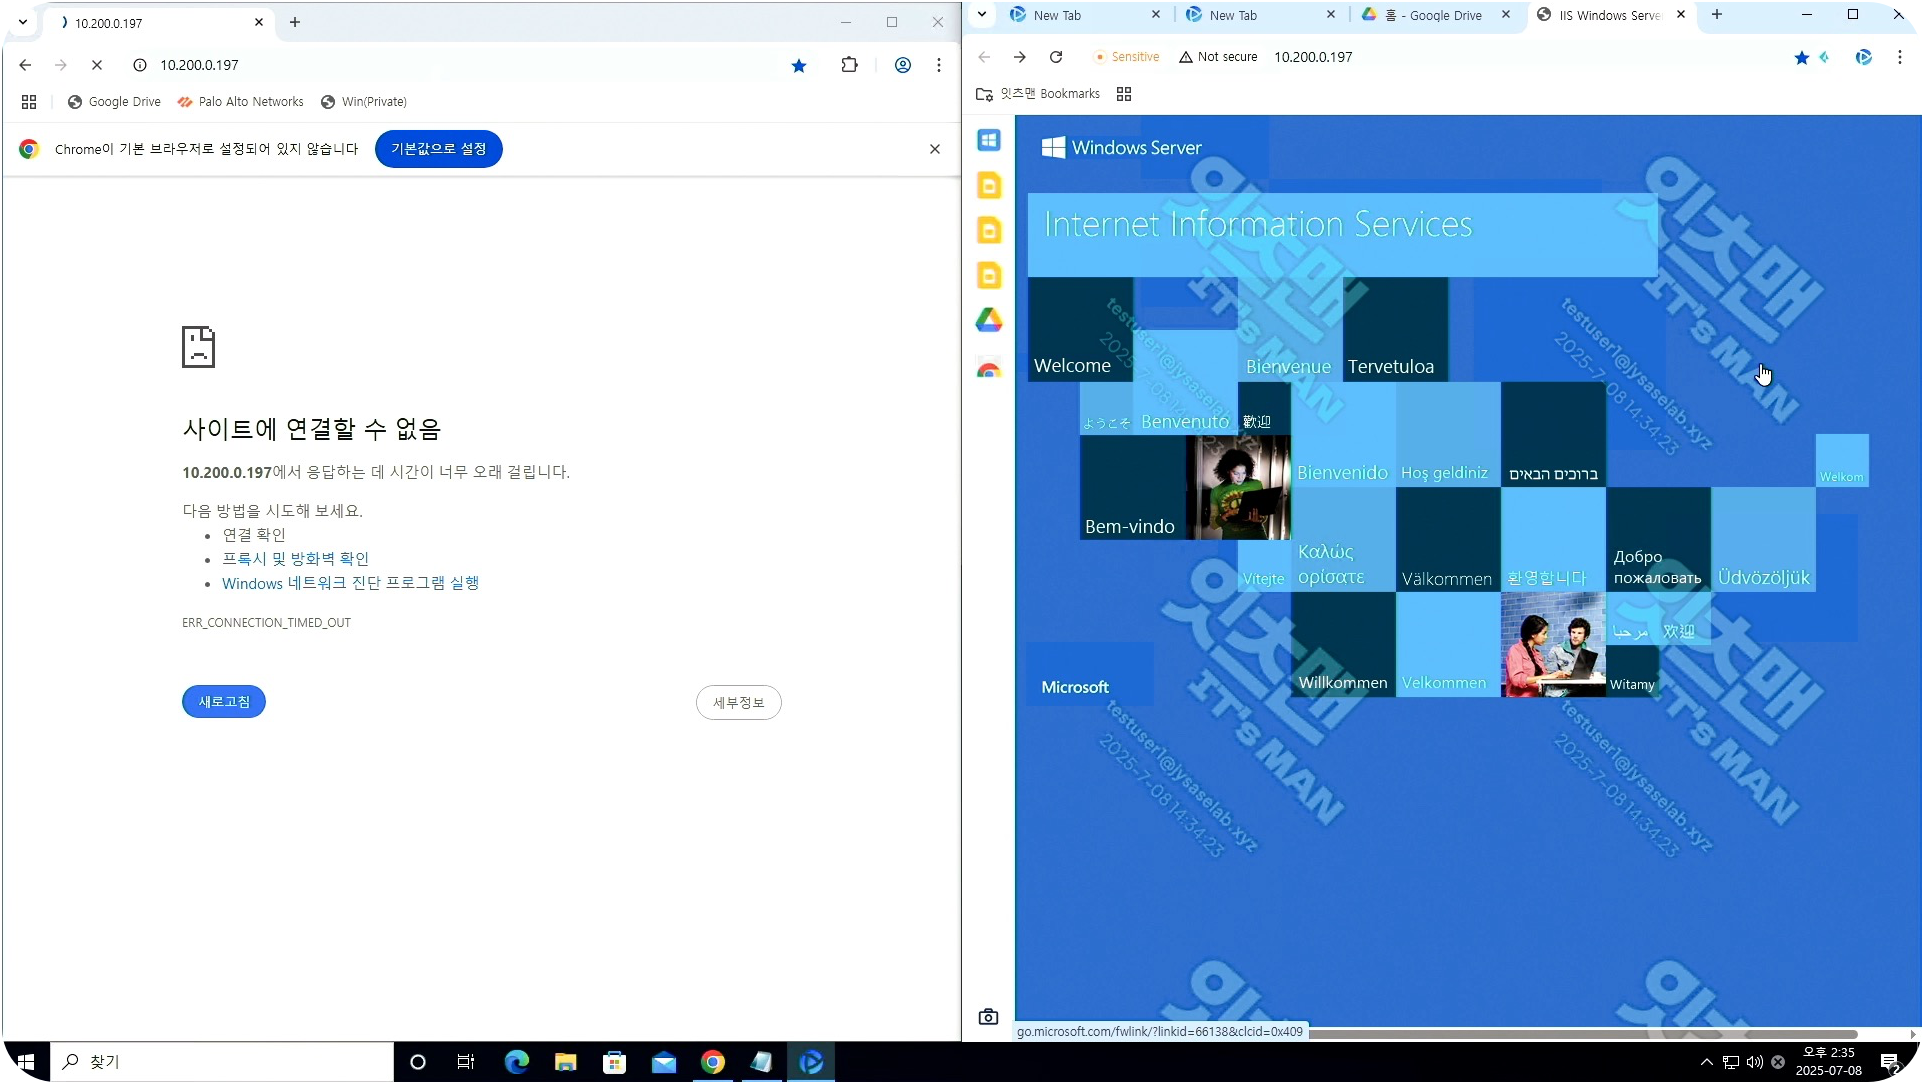Open new tab in right browser
This screenshot has height=1084, width=1924.
pos(1717,15)
